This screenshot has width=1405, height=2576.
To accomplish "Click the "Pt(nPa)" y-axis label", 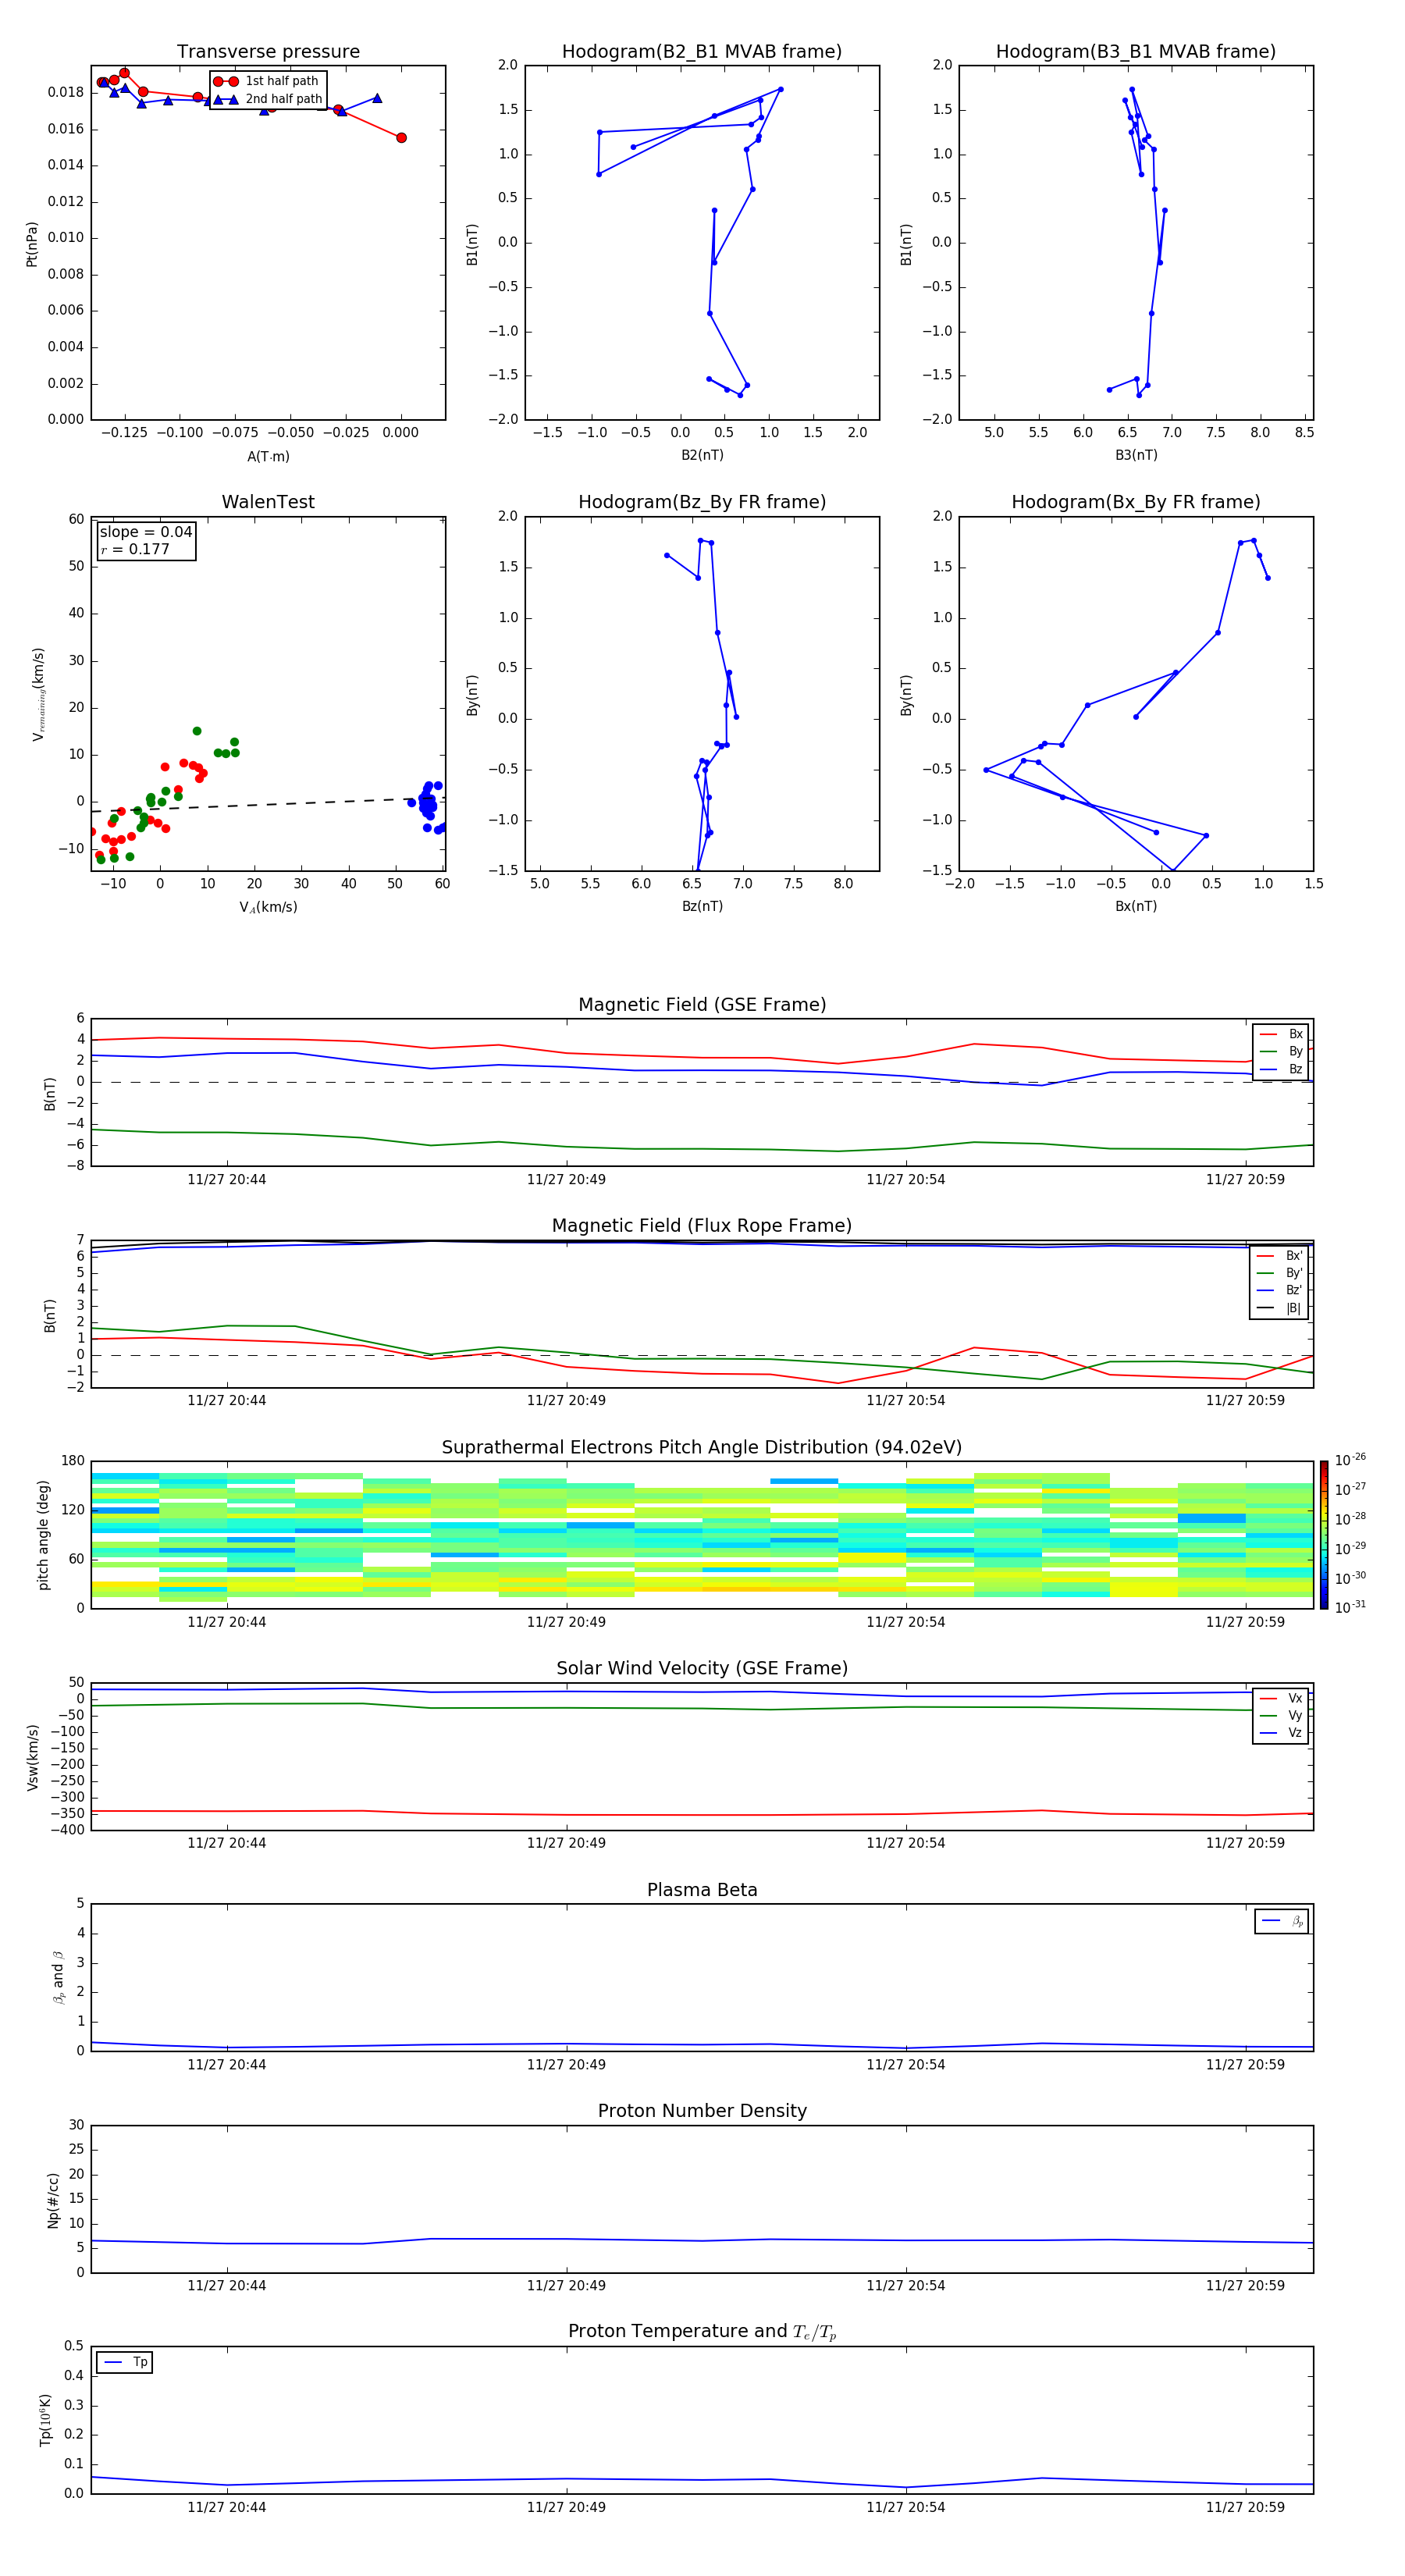I will (x=31, y=244).
